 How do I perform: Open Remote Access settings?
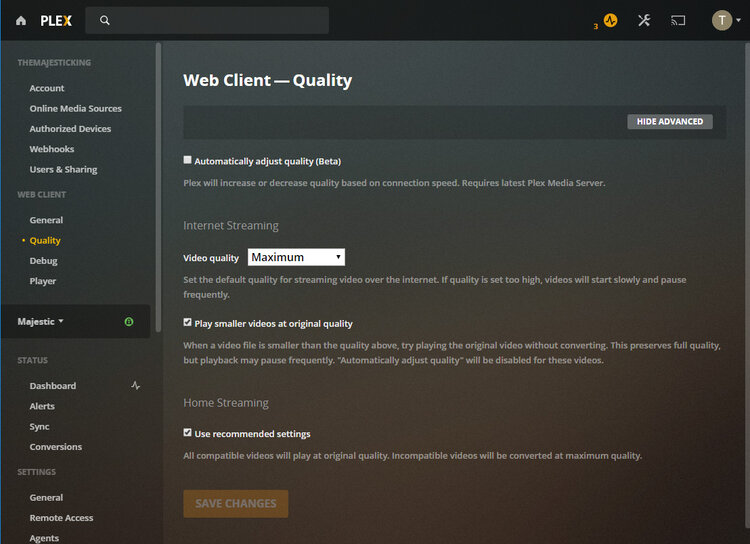61,518
